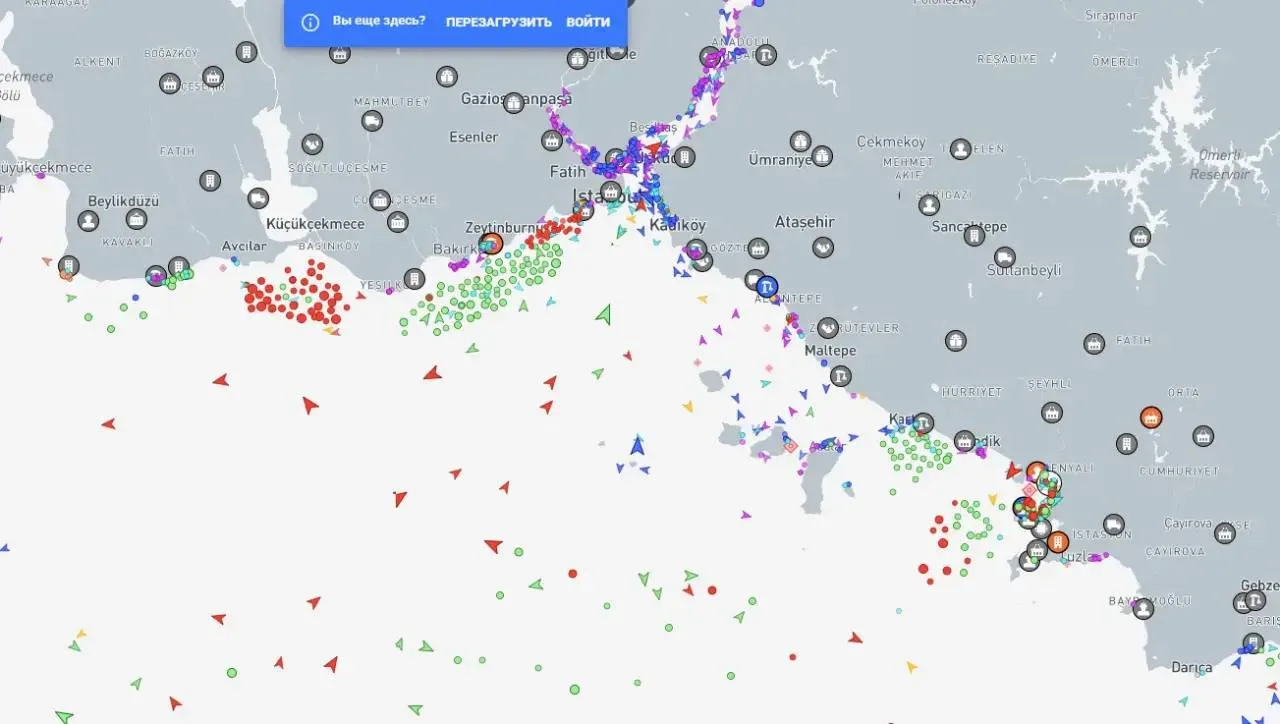Open the handshake marker below Ataşehir
The image size is (1280, 724).
click(x=823, y=246)
